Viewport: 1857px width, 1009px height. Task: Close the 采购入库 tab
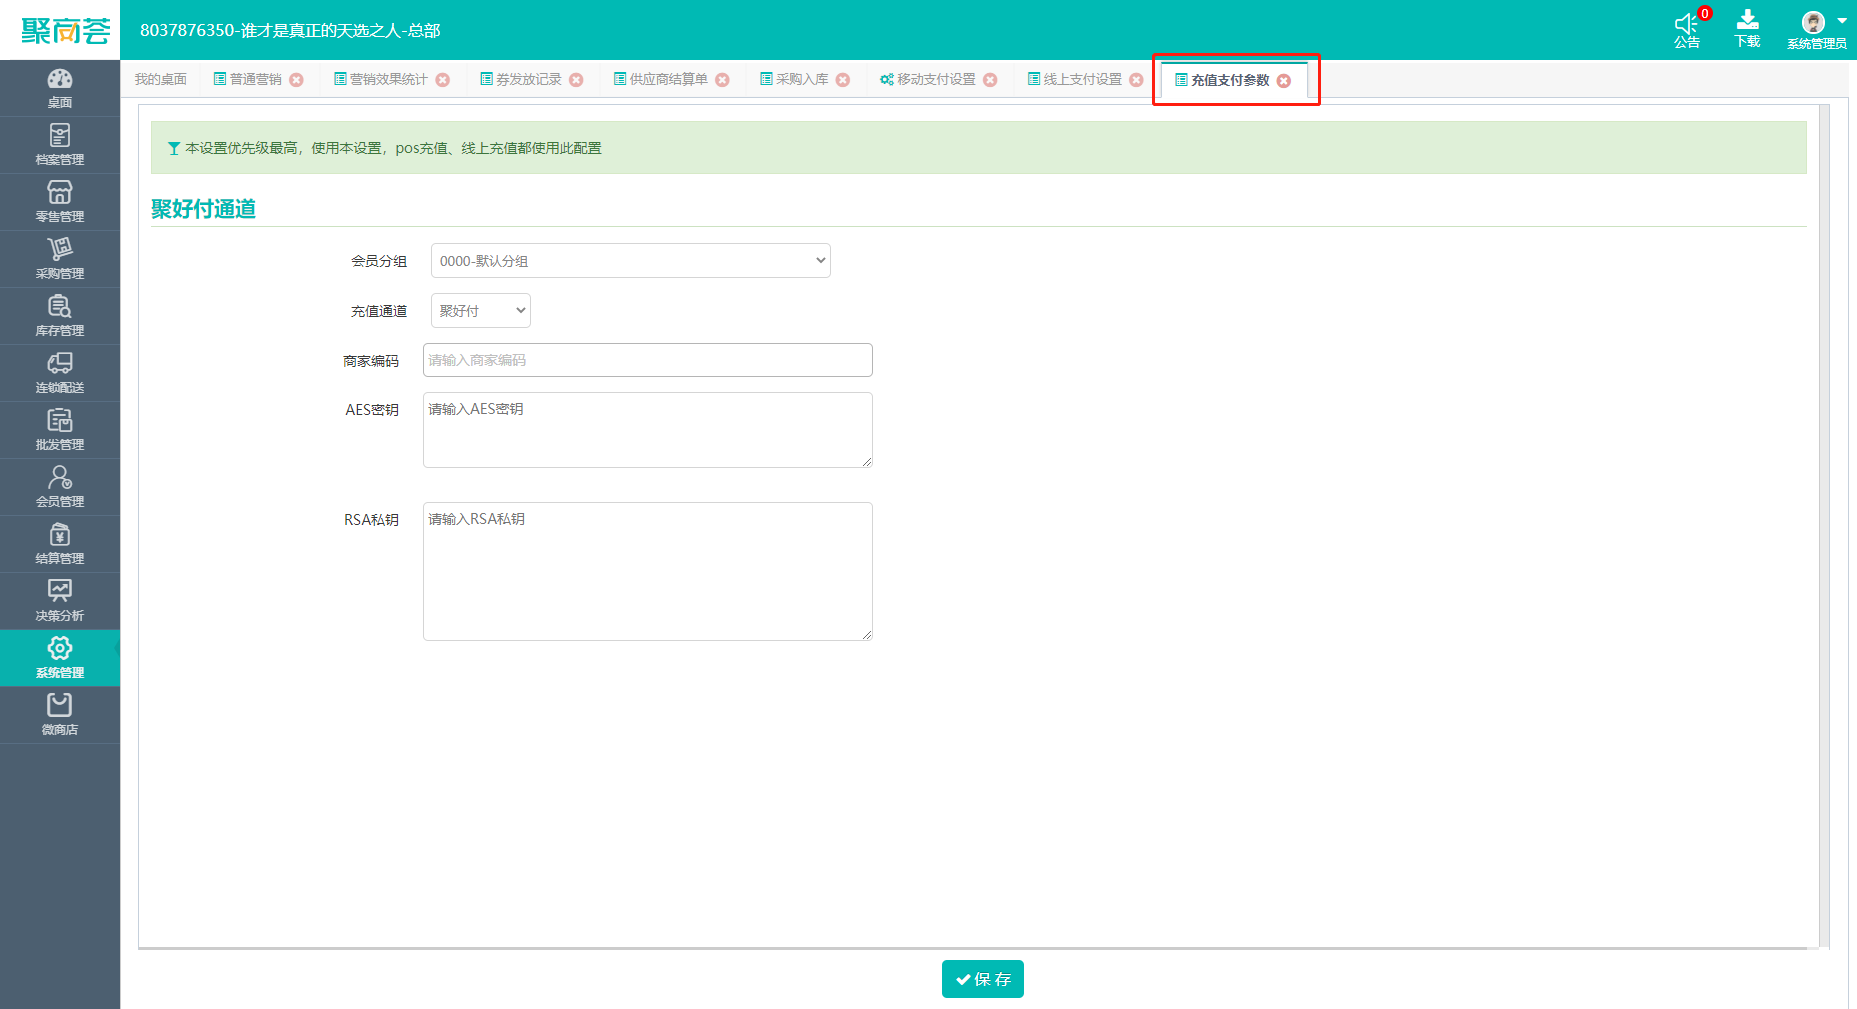[843, 80]
